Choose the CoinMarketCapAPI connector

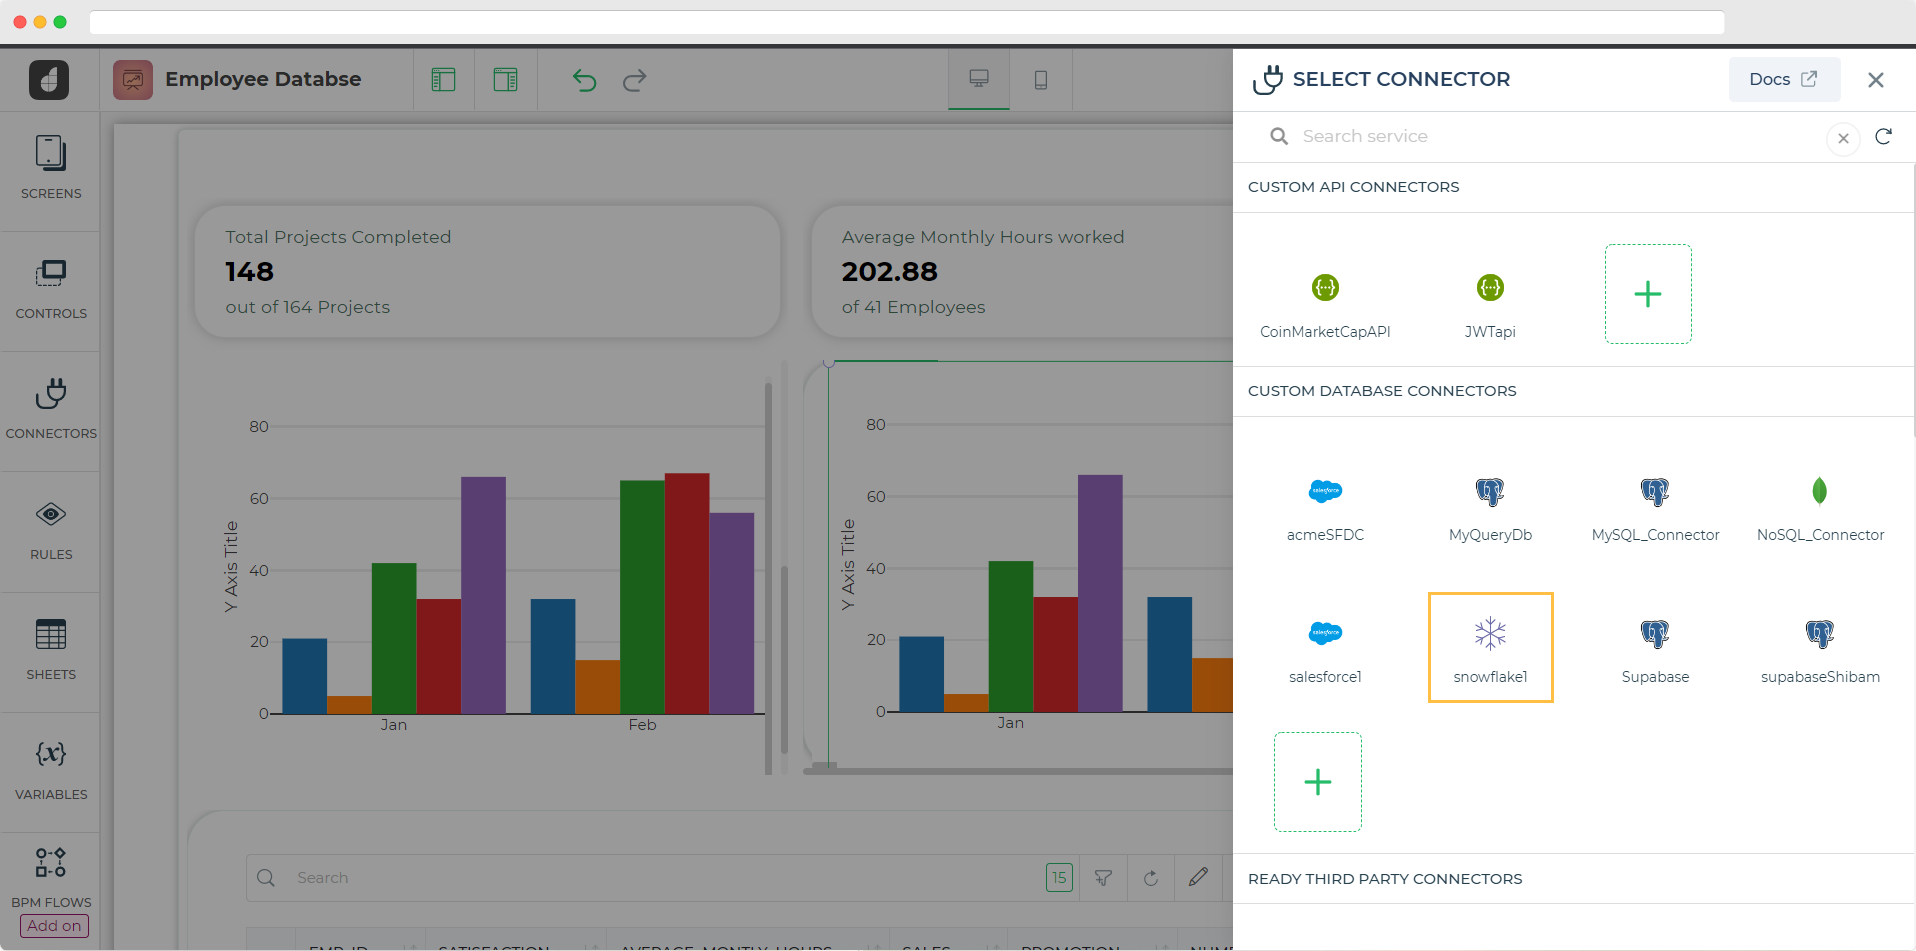[x=1325, y=304]
